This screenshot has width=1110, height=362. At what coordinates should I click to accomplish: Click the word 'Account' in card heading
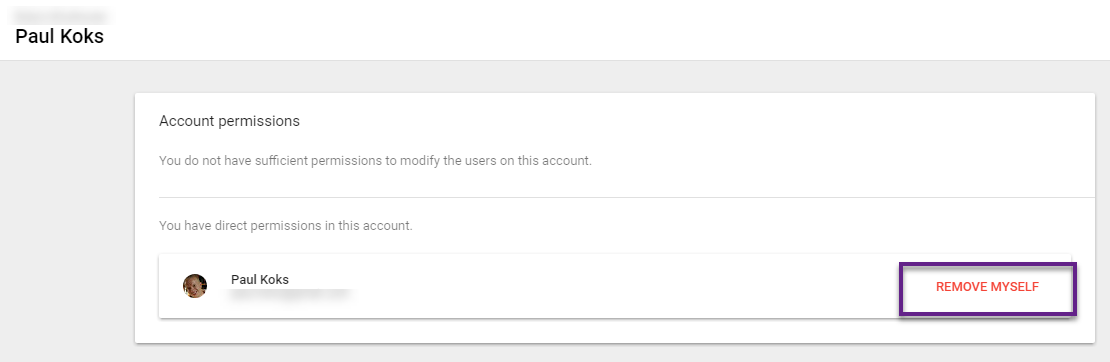tap(187, 121)
